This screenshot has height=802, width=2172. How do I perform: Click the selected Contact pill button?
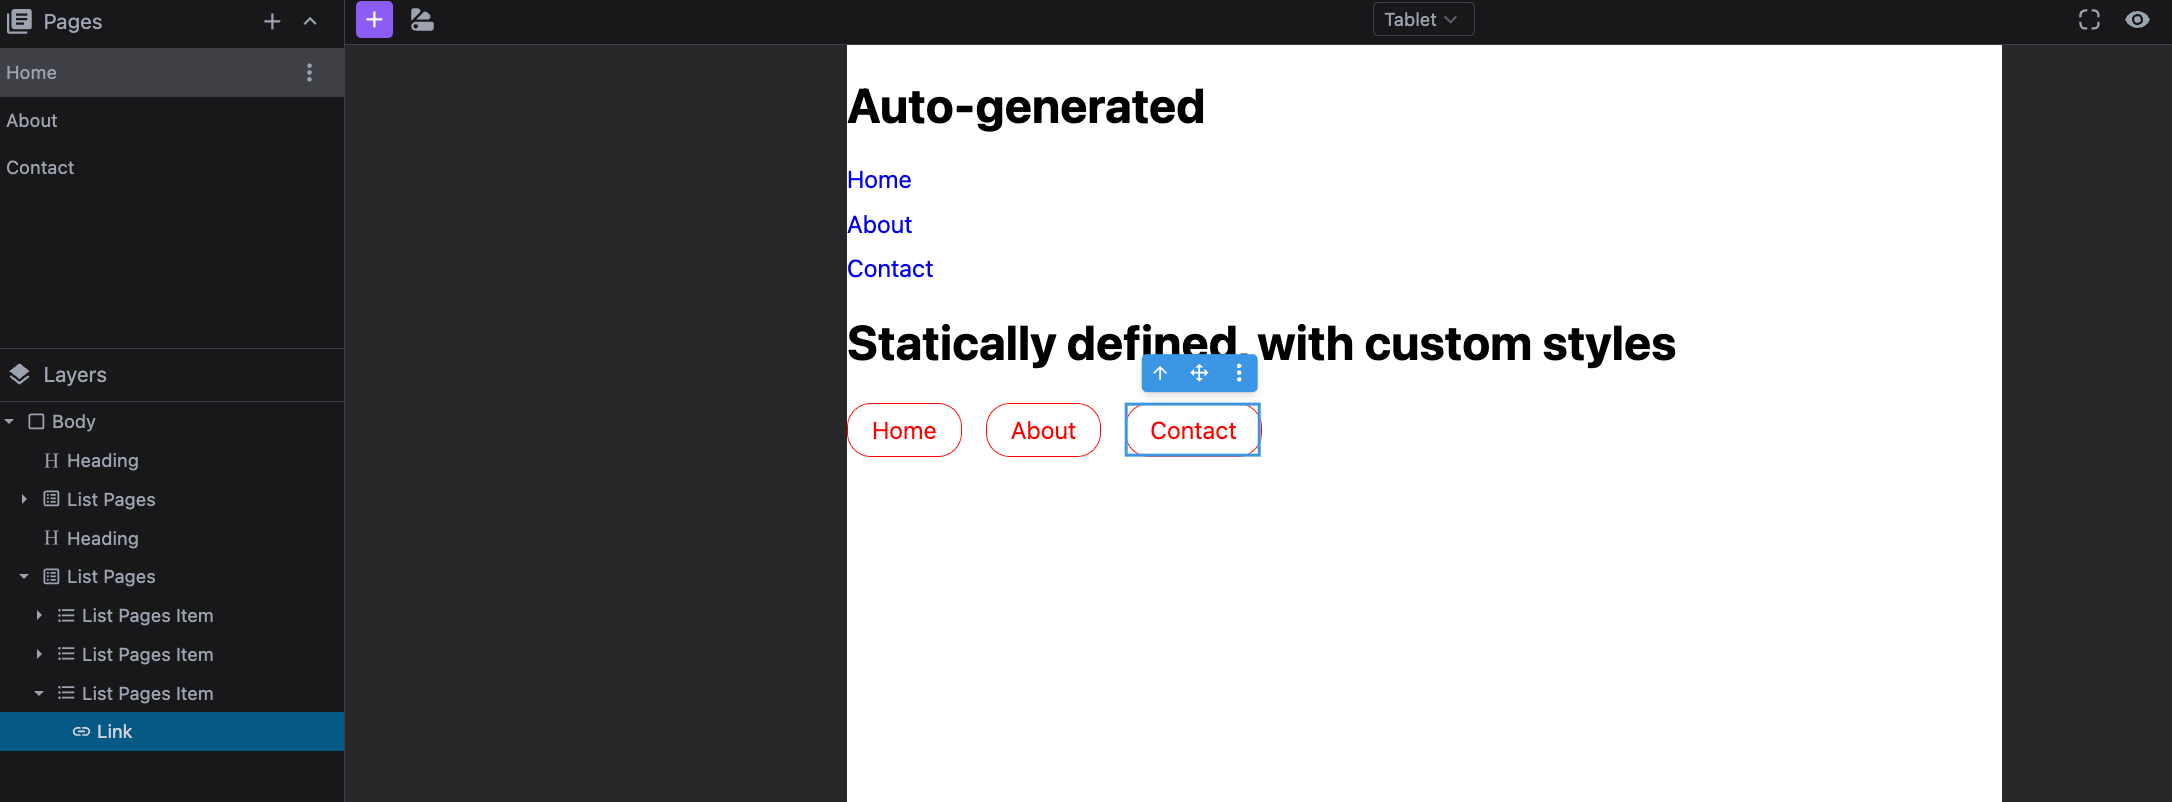(1193, 430)
